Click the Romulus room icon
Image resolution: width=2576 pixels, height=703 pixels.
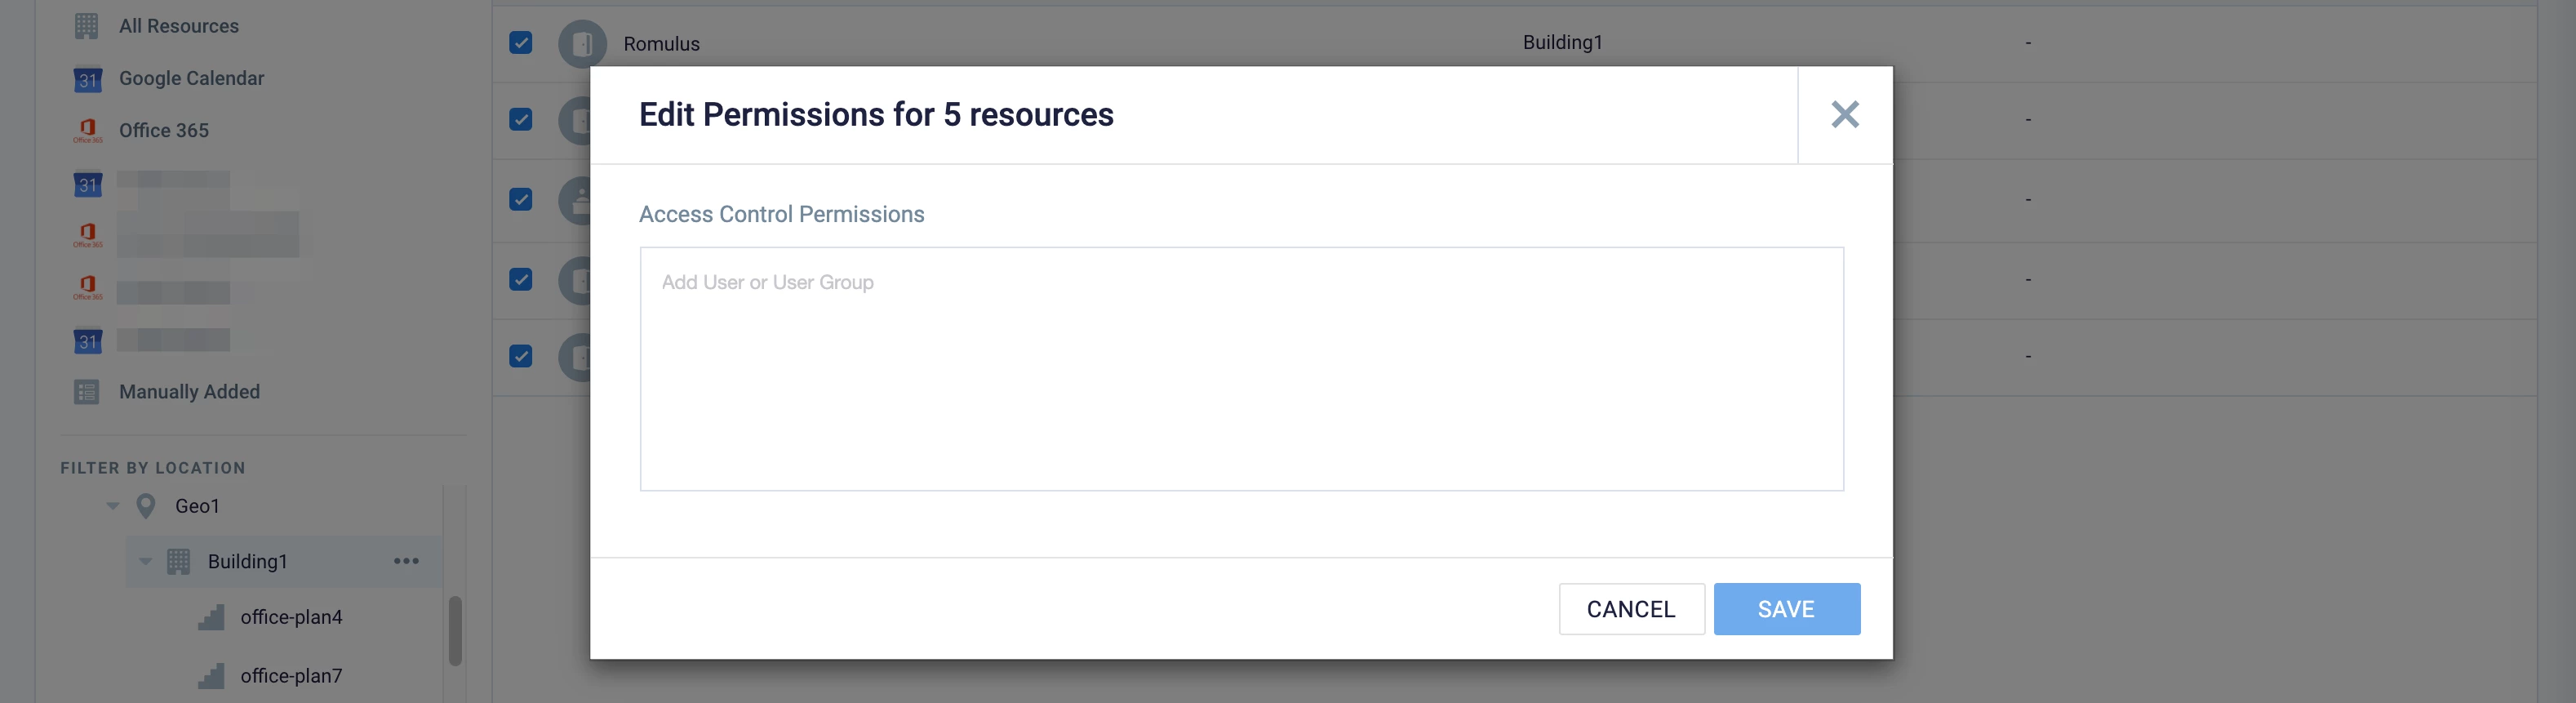pos(581,44)
